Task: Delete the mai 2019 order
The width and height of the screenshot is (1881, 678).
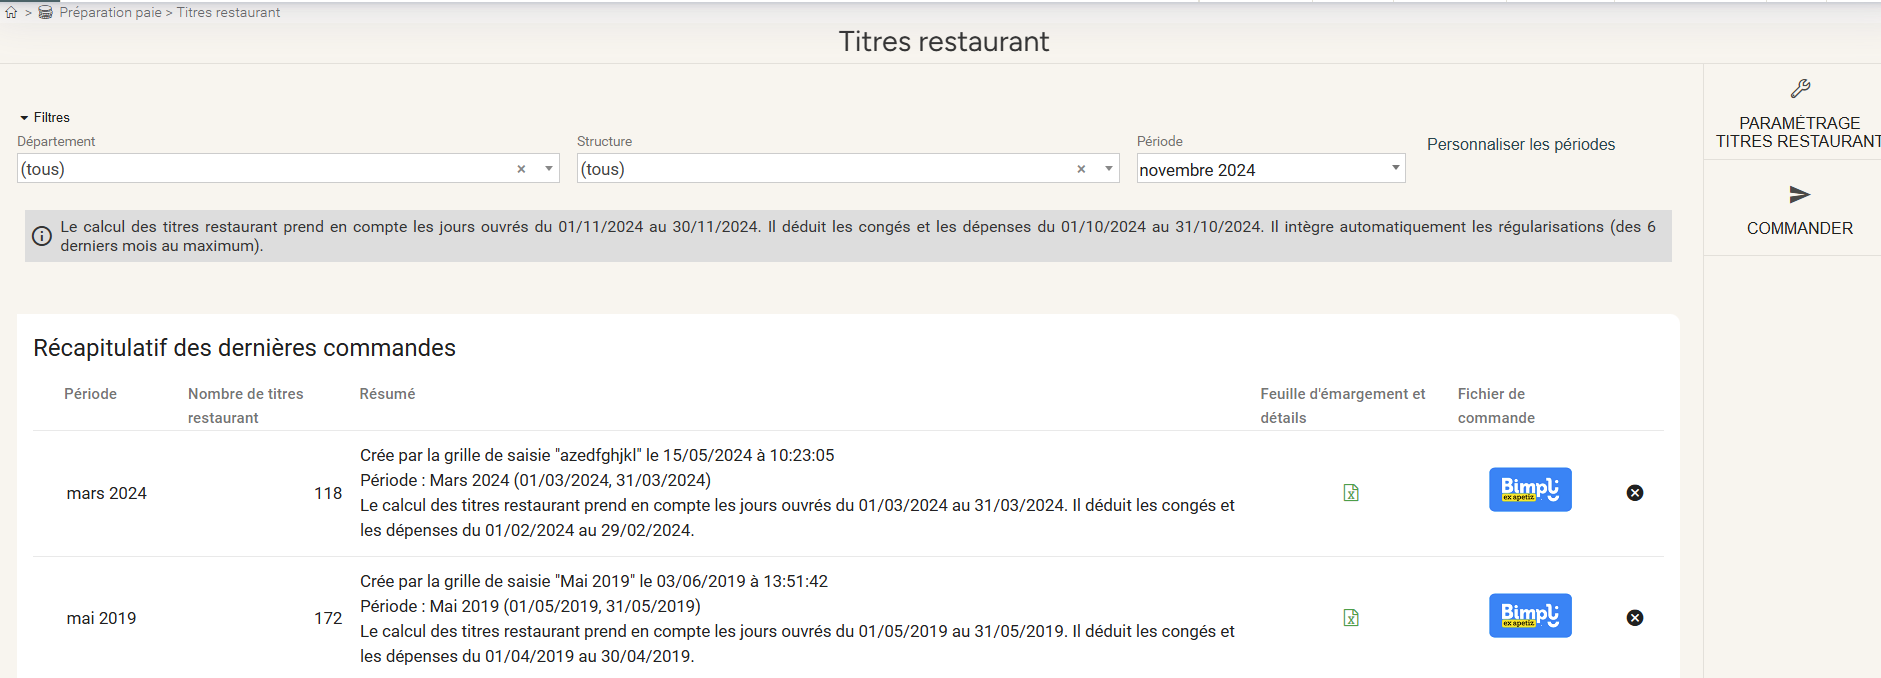Action: (1635, 618)
